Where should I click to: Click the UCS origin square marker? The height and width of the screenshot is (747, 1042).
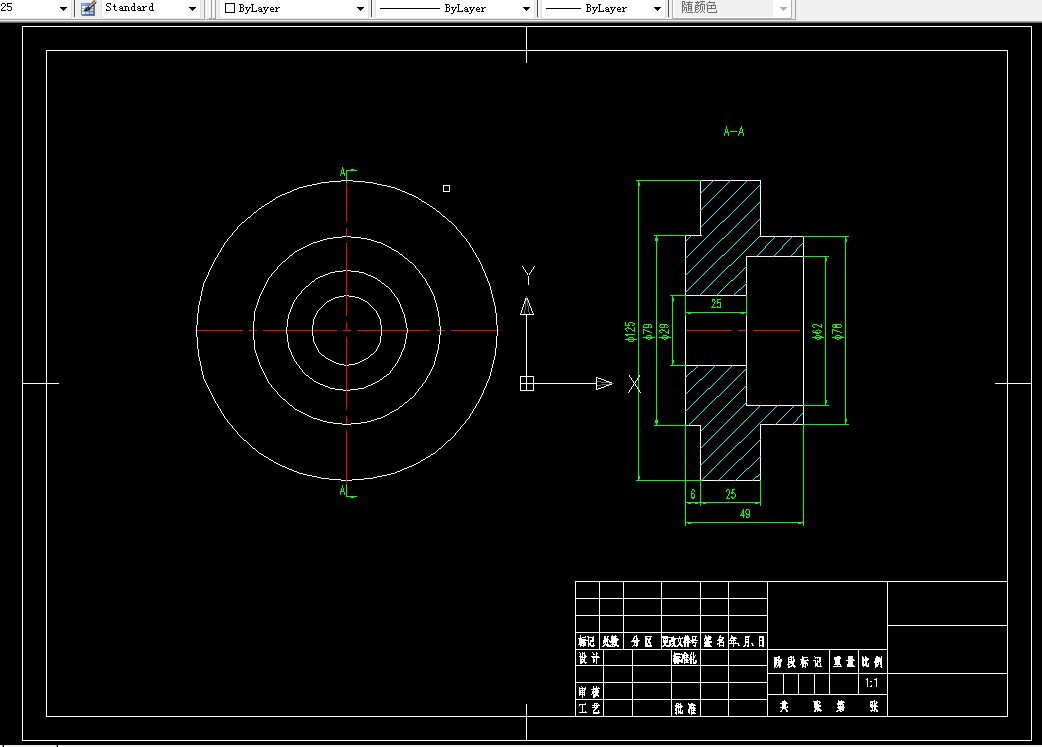coord(526,383)
